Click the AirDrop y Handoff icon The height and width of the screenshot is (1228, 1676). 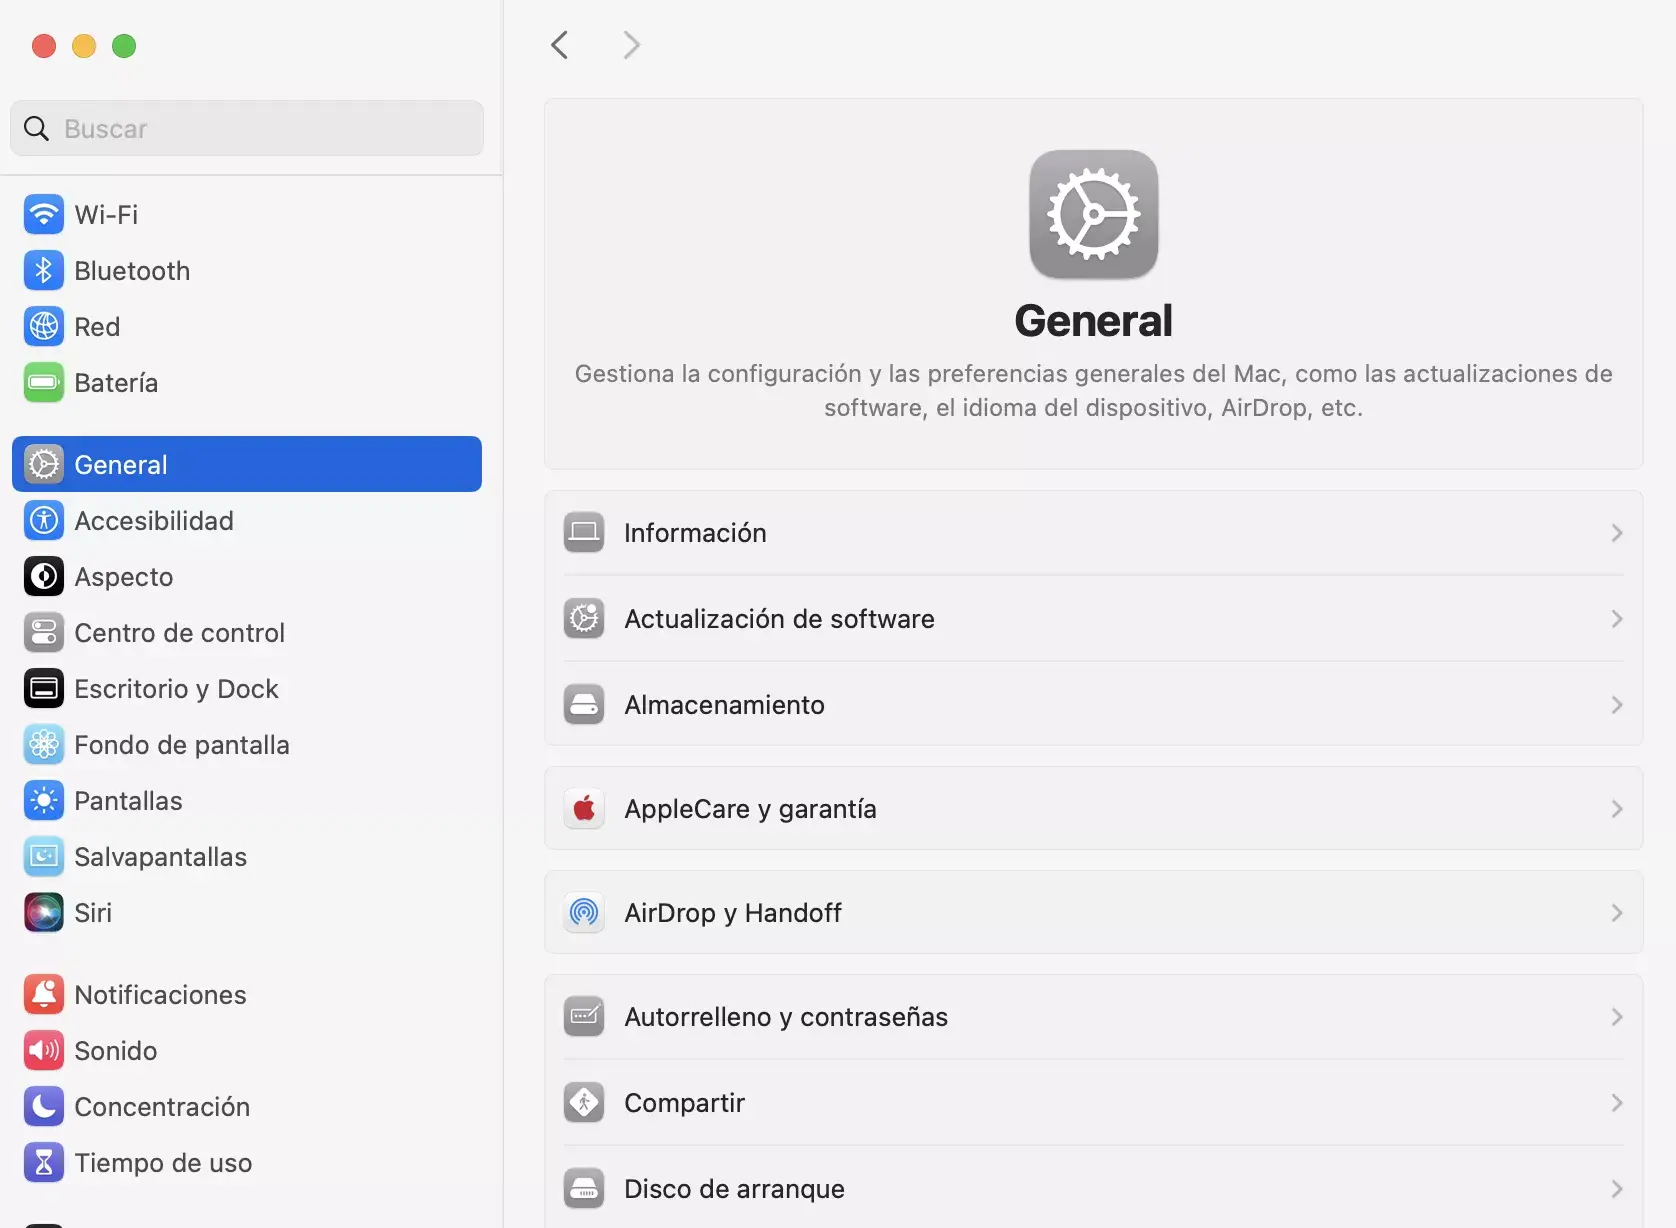coord(584,912)
